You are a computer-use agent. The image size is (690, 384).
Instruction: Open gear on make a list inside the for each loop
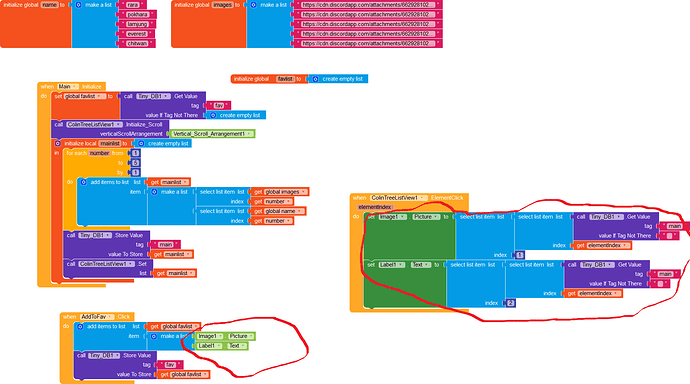pyautogui.click(x=154, y=192)
